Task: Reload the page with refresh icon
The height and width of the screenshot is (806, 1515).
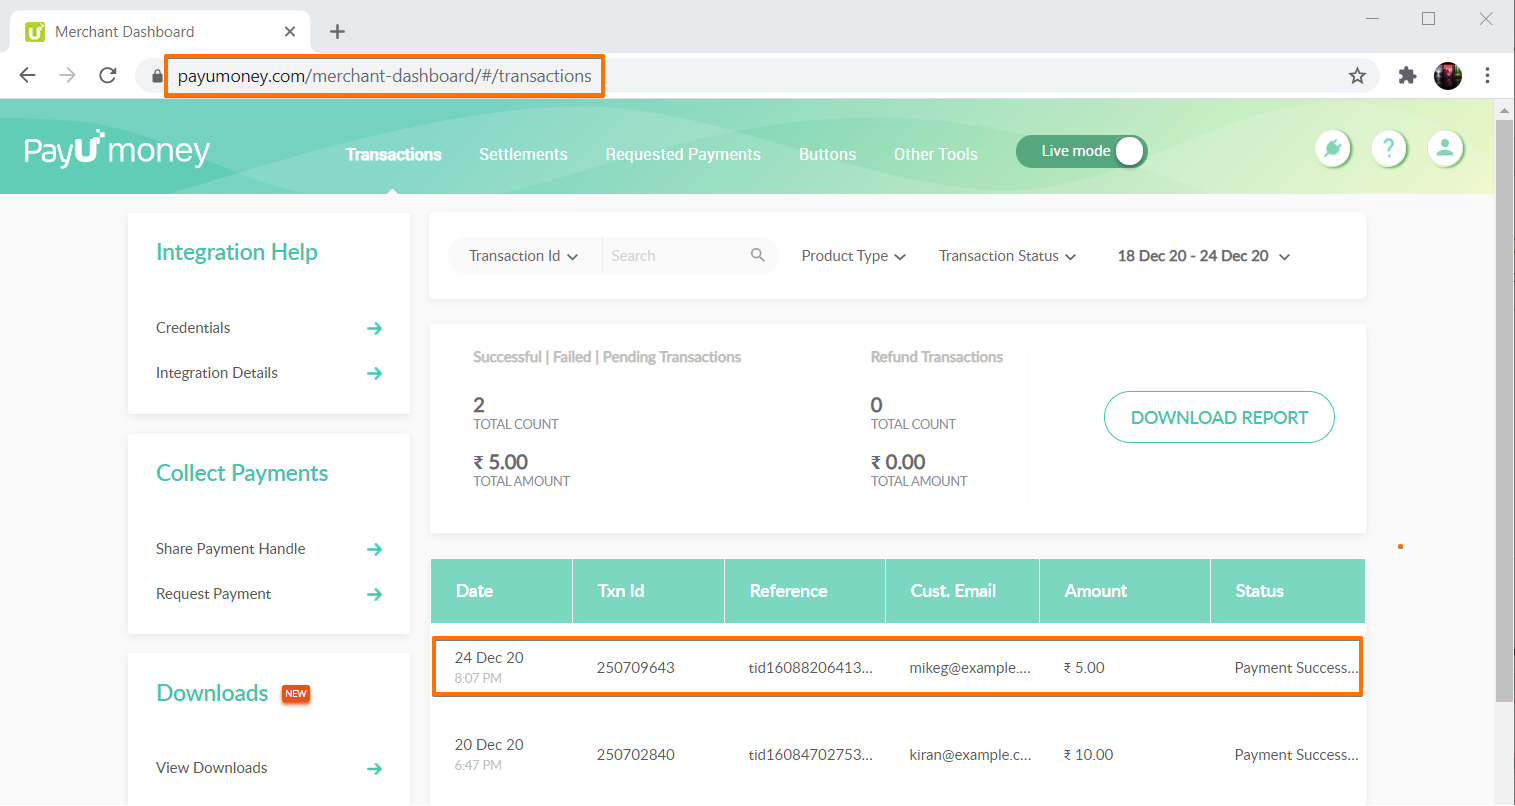Action: click(108, 75)
